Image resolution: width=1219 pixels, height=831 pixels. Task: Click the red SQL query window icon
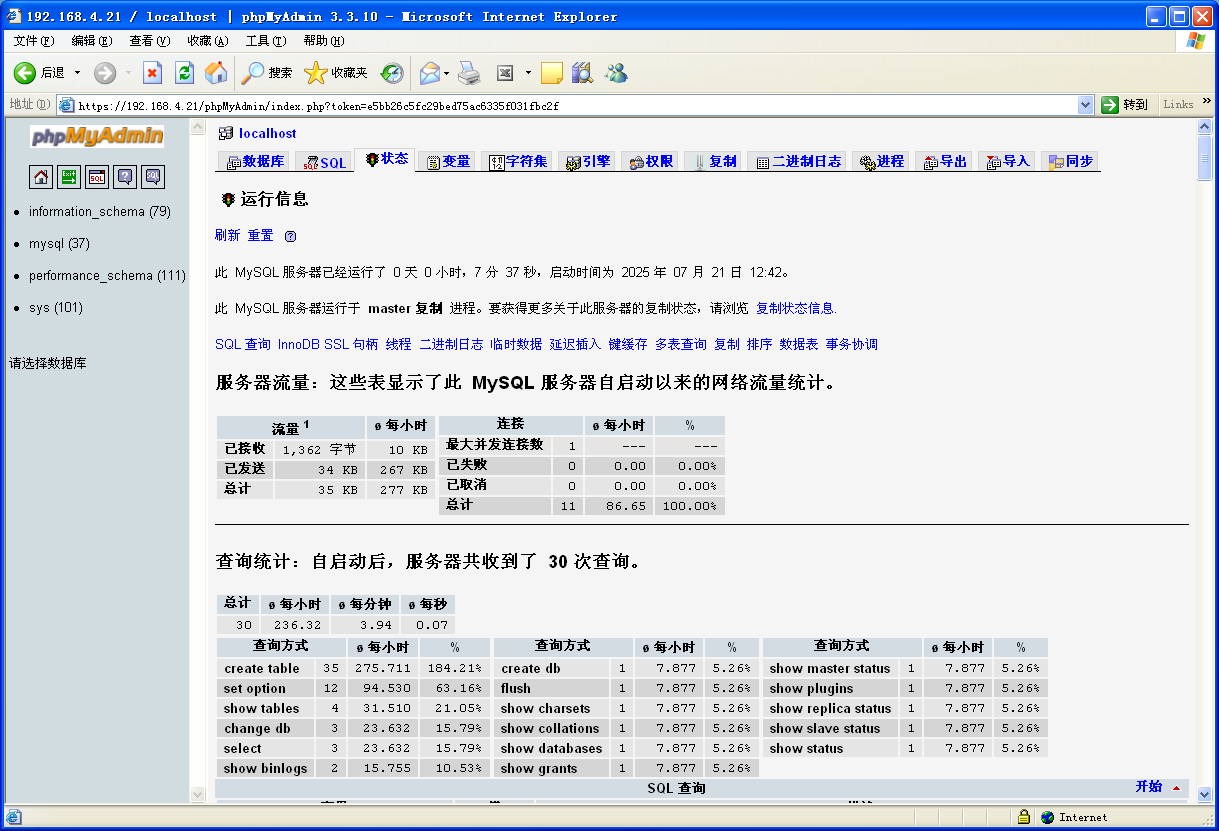pos(97,177)
